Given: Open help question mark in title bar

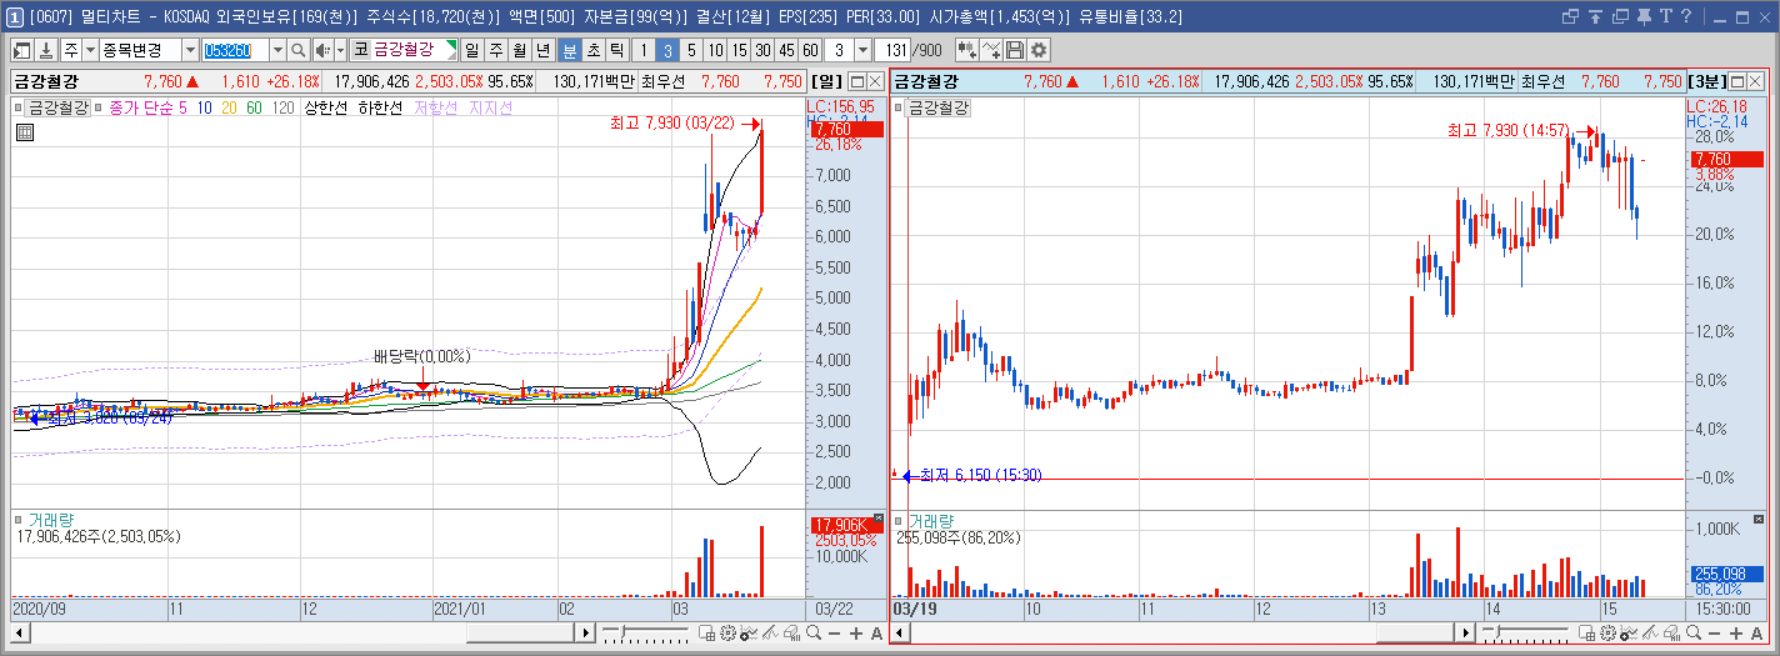Looking at the screenshot, I should [x=1686, y=16].
